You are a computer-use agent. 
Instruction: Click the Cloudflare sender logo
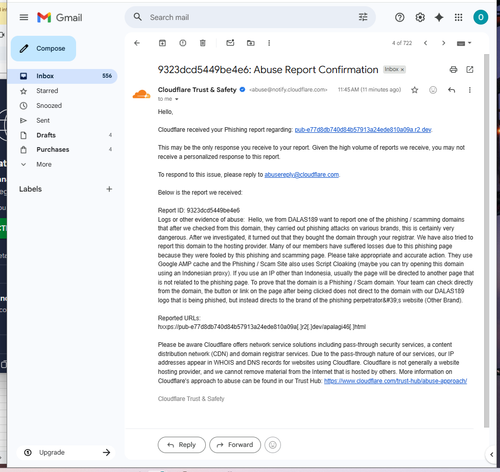pyautogui.click(x=141, y=94)
